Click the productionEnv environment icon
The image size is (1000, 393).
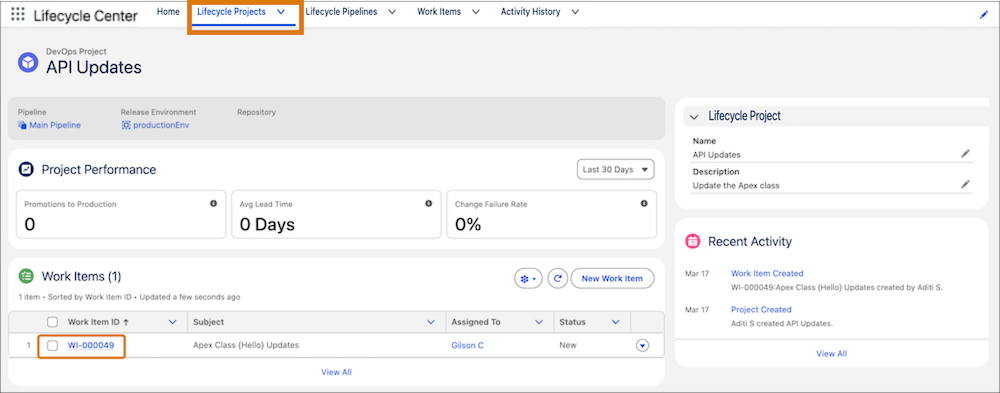point(126,125)
